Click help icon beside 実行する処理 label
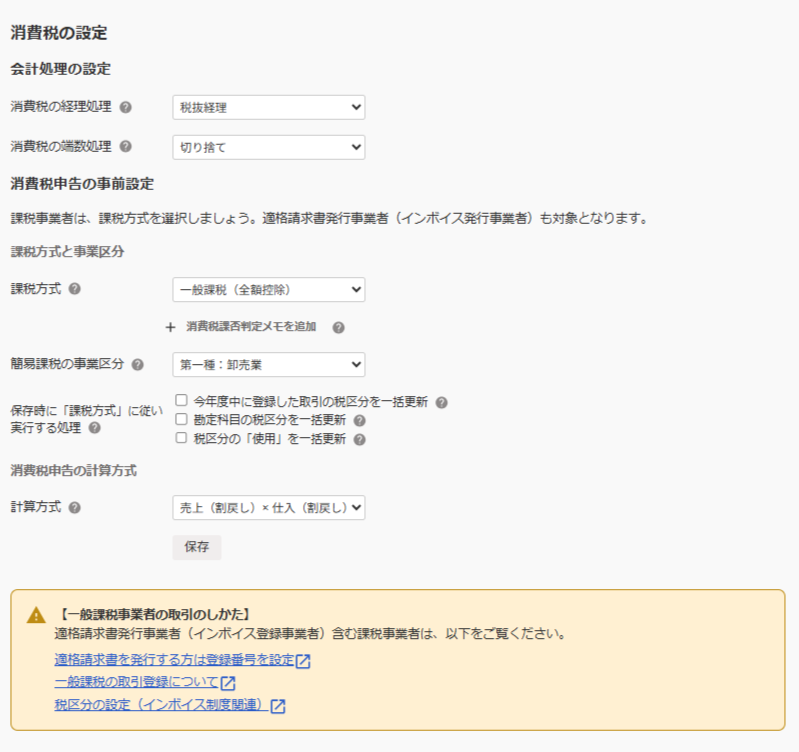 point(94,428)
